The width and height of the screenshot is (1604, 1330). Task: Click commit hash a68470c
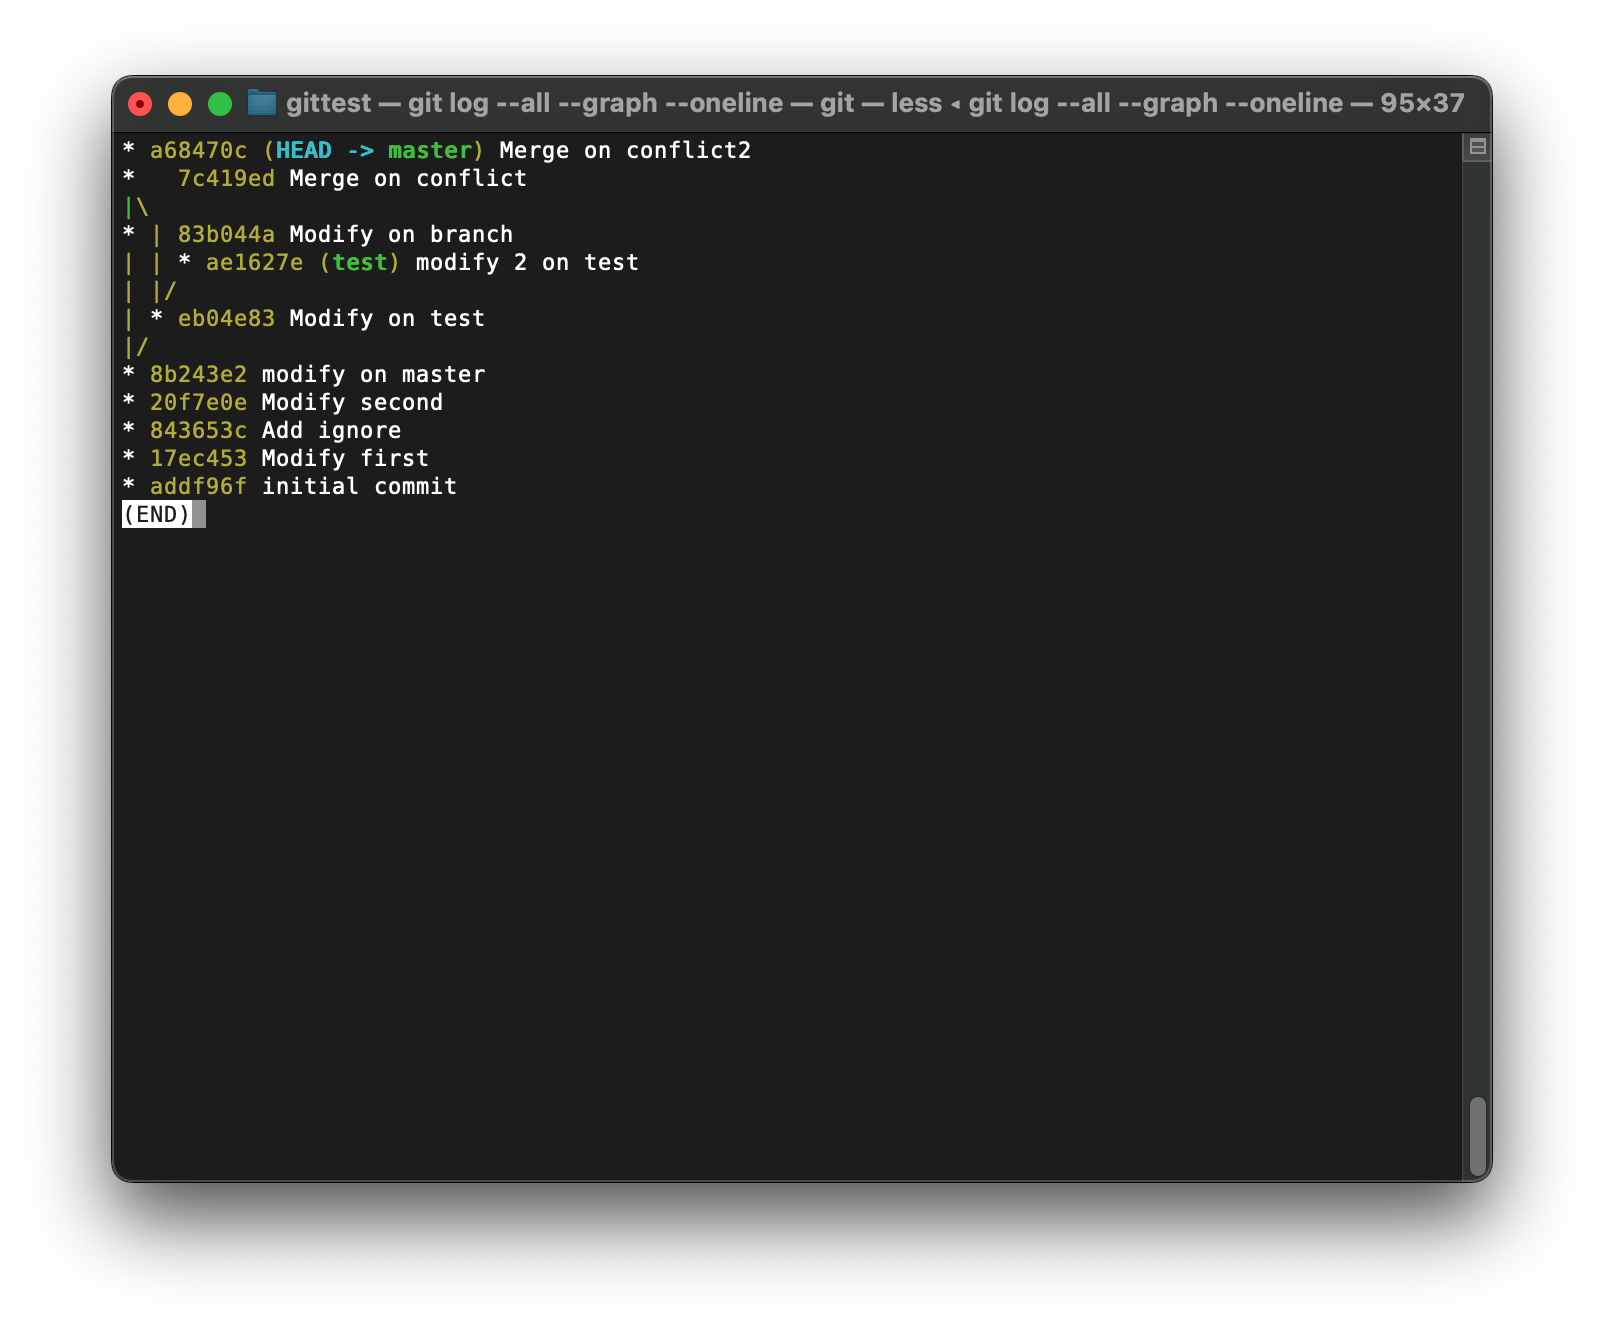198,150
